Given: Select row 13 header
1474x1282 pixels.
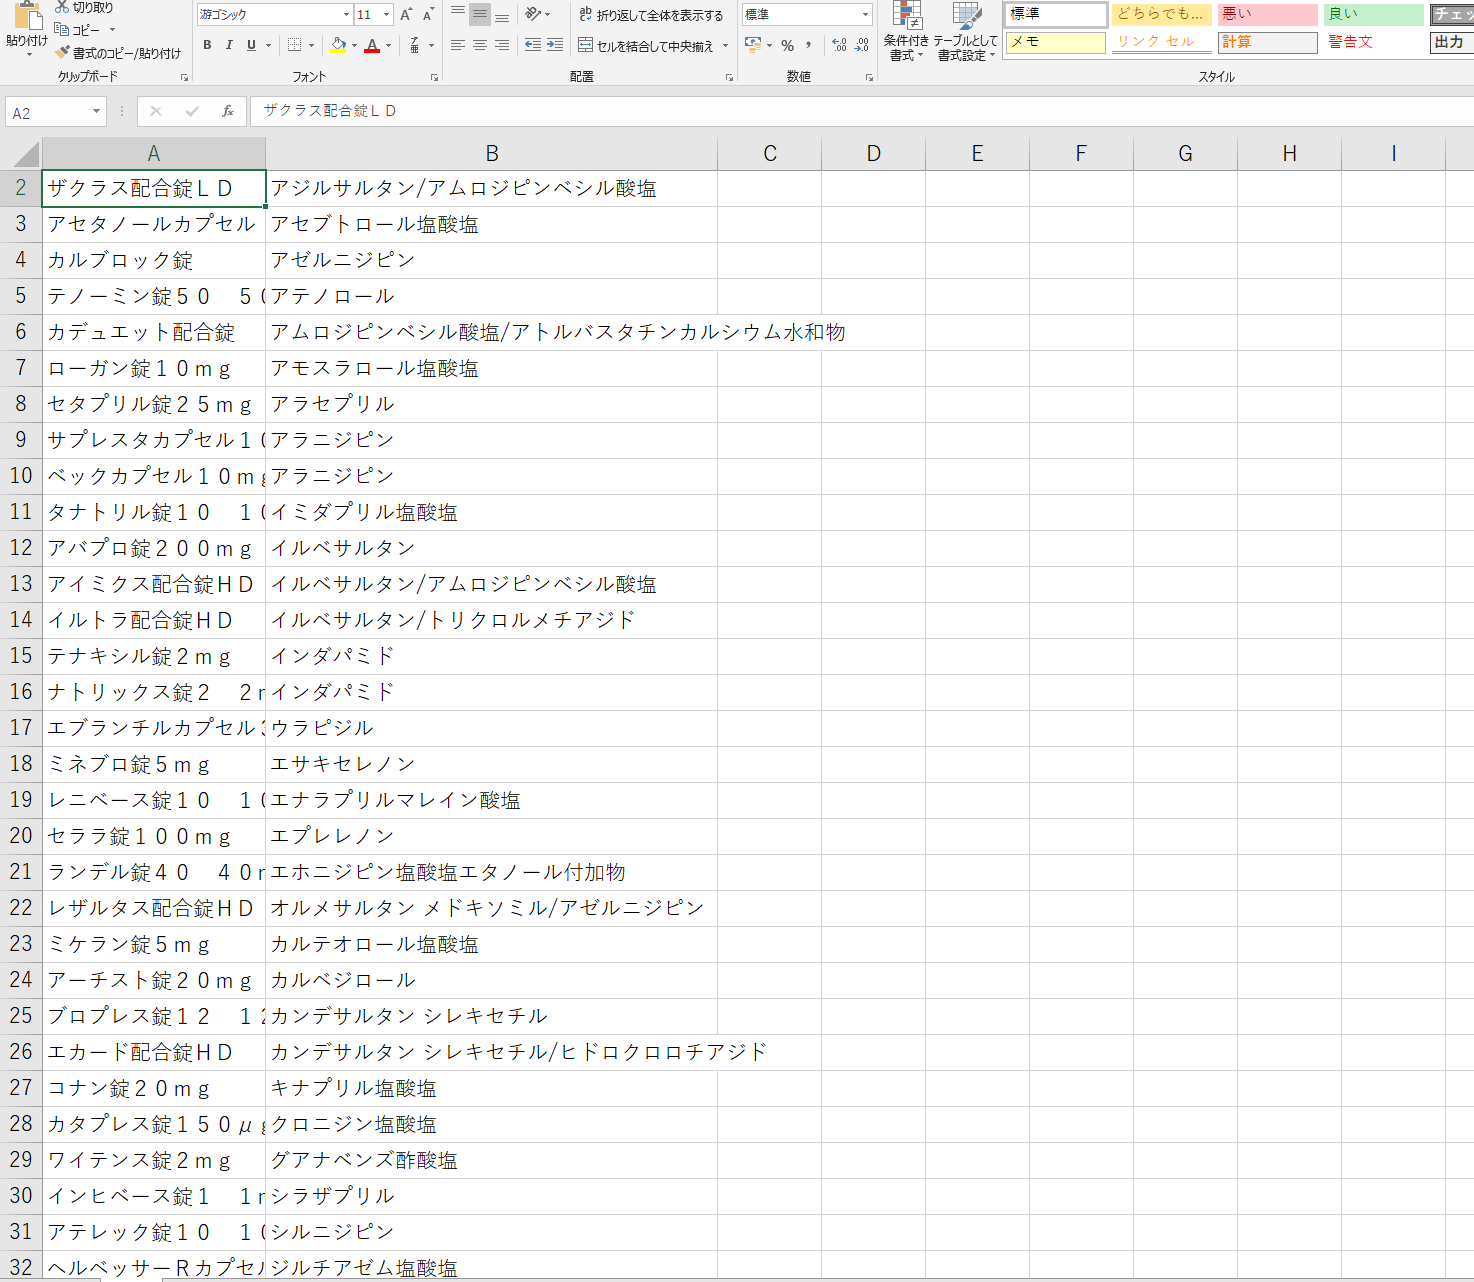Looking at the screenshot, I should [x=21, y=584].
